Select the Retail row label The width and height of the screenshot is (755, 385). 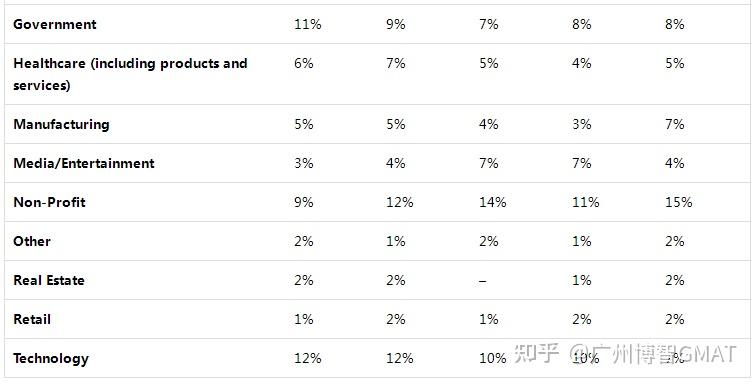(x=32, y=320)
